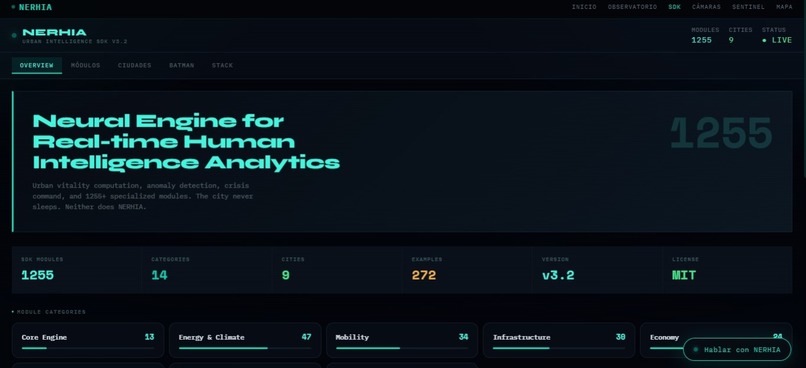
Task: Click the EXAMPLES 272 stat
Action: [467, 269]
